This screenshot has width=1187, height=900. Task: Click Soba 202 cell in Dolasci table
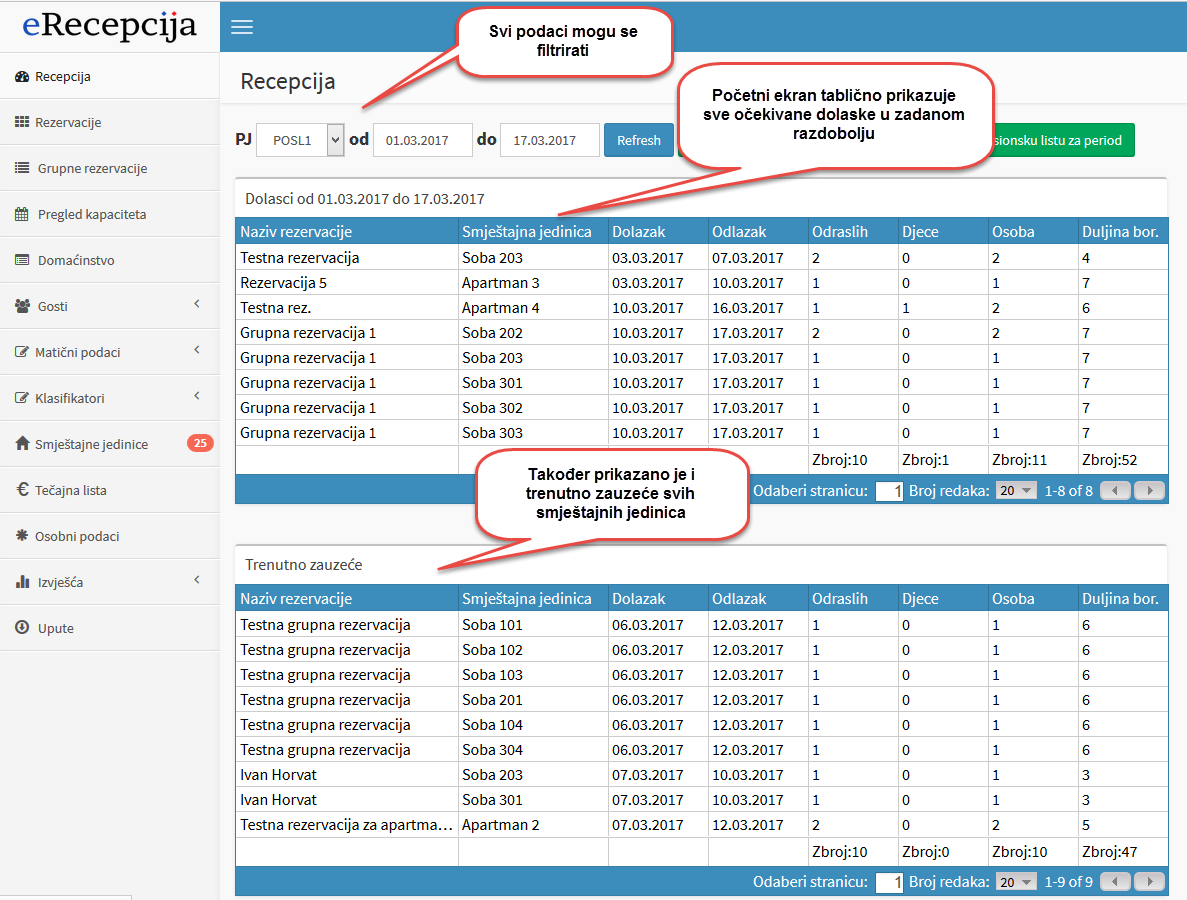533,332
